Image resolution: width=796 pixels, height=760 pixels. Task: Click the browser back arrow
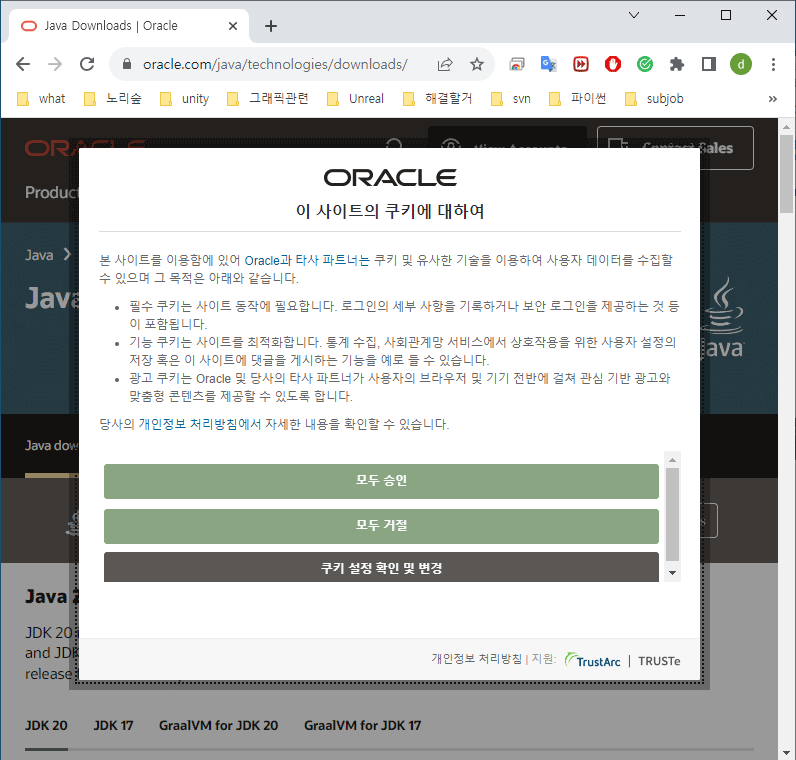[x=23, y=64]
